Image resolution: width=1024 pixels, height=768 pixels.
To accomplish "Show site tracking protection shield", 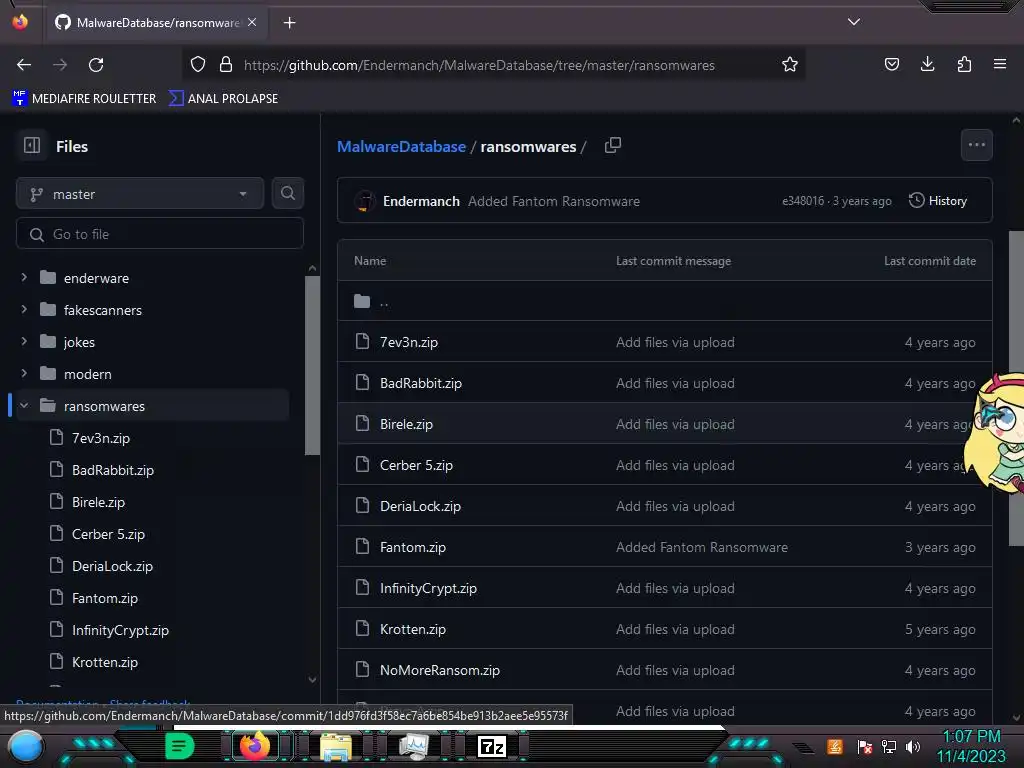I will point(198,65).
